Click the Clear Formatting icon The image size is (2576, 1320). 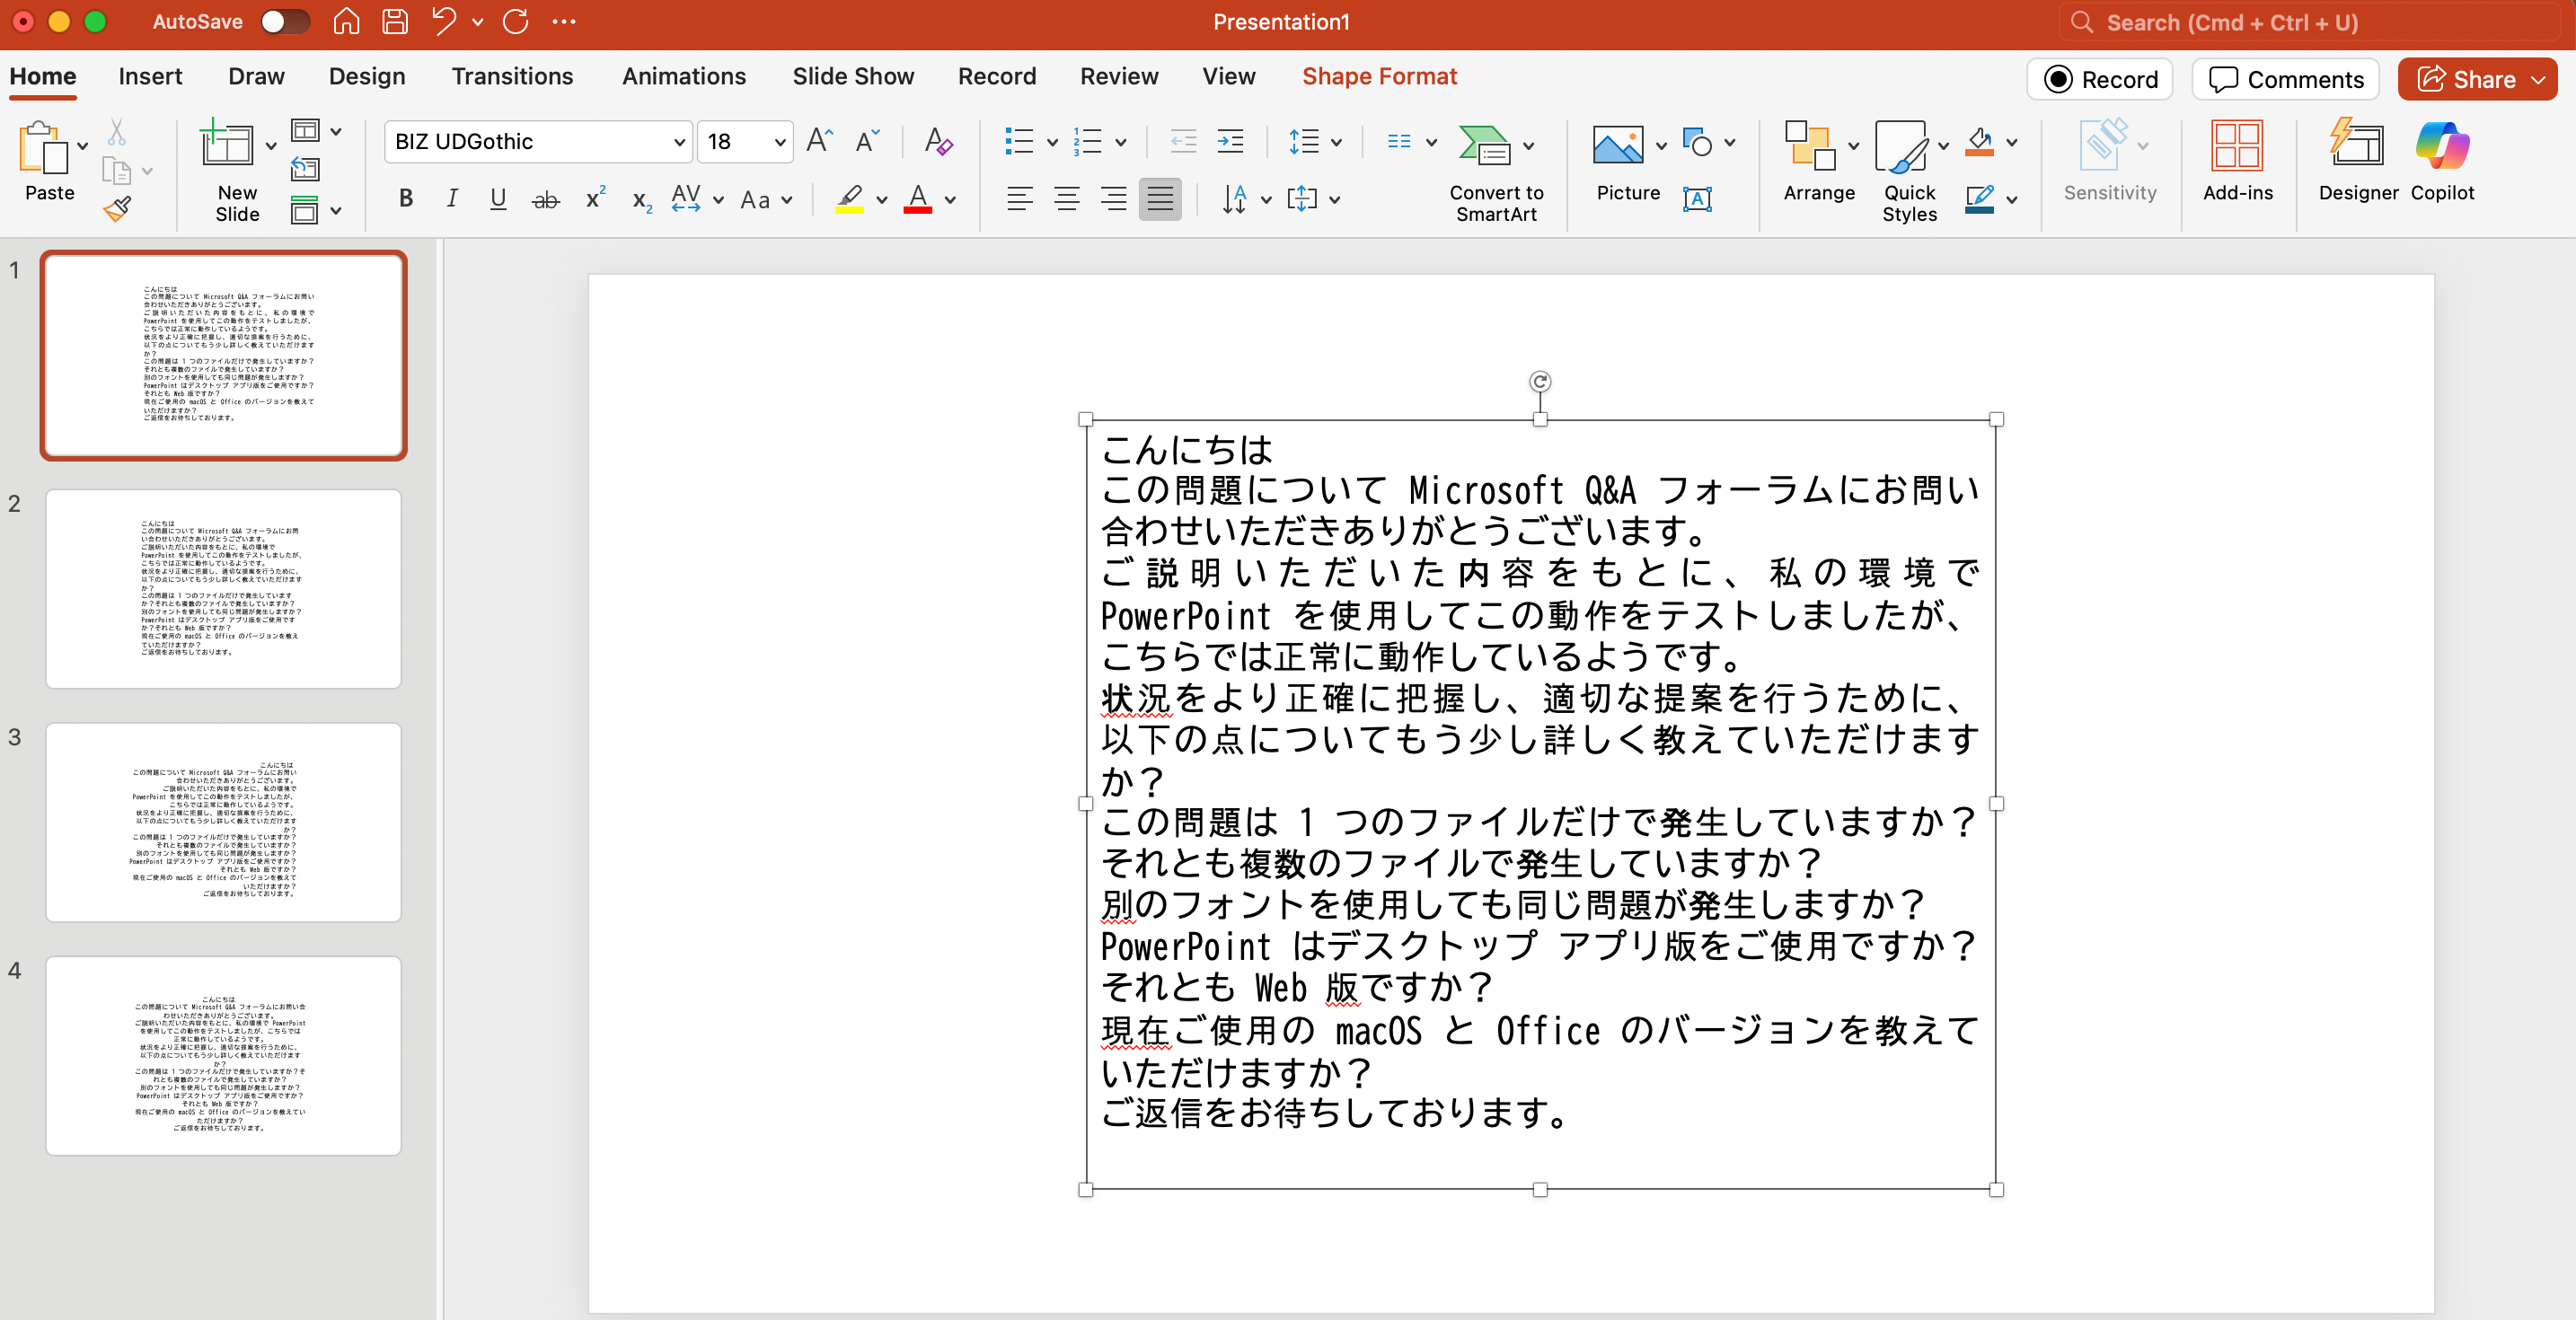pyautogui.click(x=938, y=141)
